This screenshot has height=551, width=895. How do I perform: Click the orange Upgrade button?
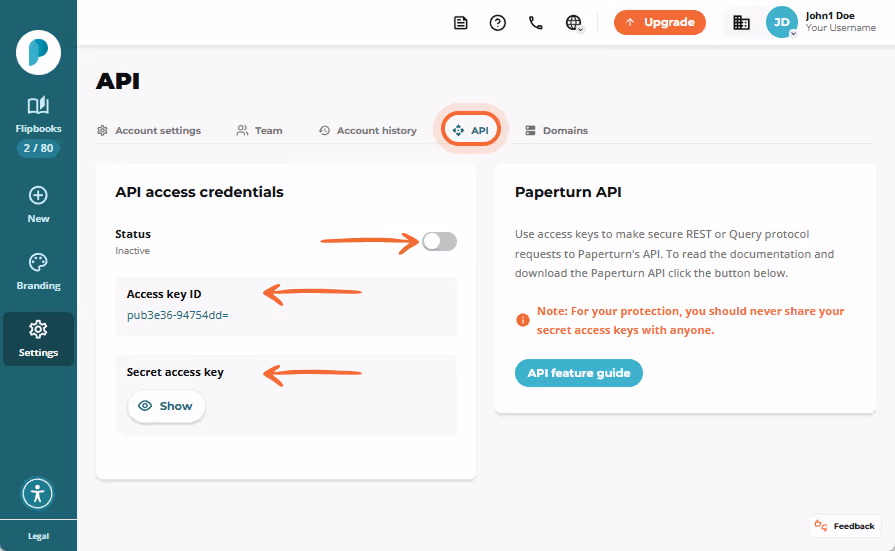pyautogui.click(x=660, y=22)
